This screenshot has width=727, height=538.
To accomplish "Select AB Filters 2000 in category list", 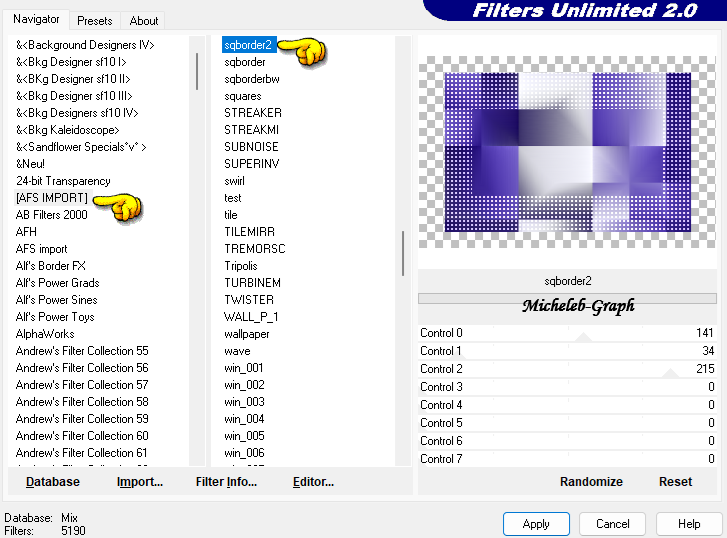I will [52, 215].
